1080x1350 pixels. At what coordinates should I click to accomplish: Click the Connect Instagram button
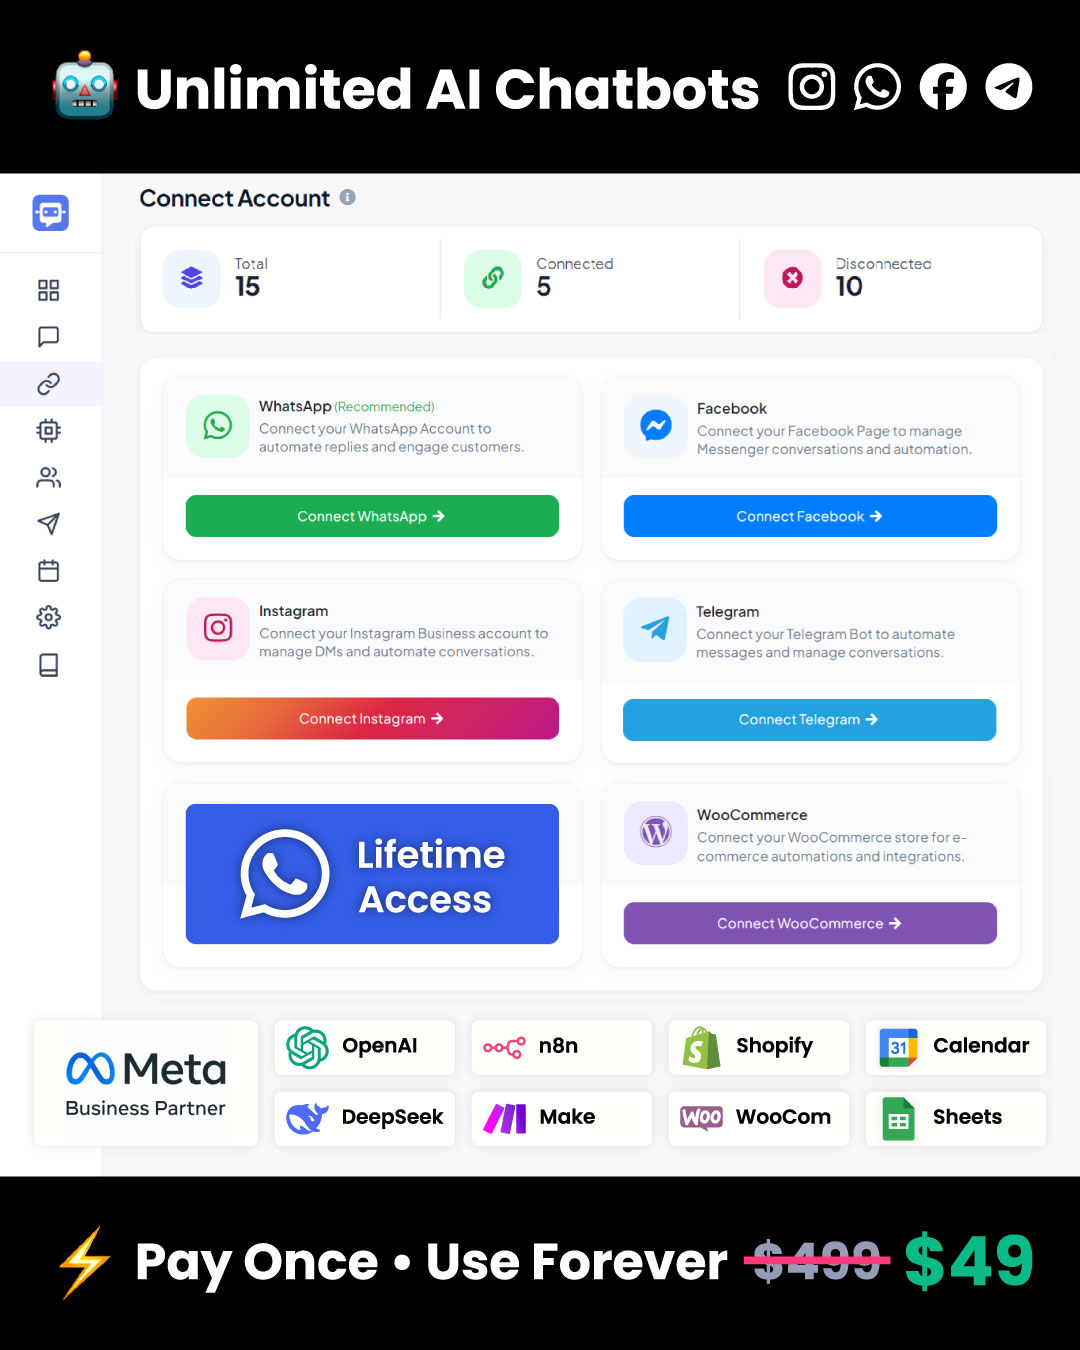[372, 718]
